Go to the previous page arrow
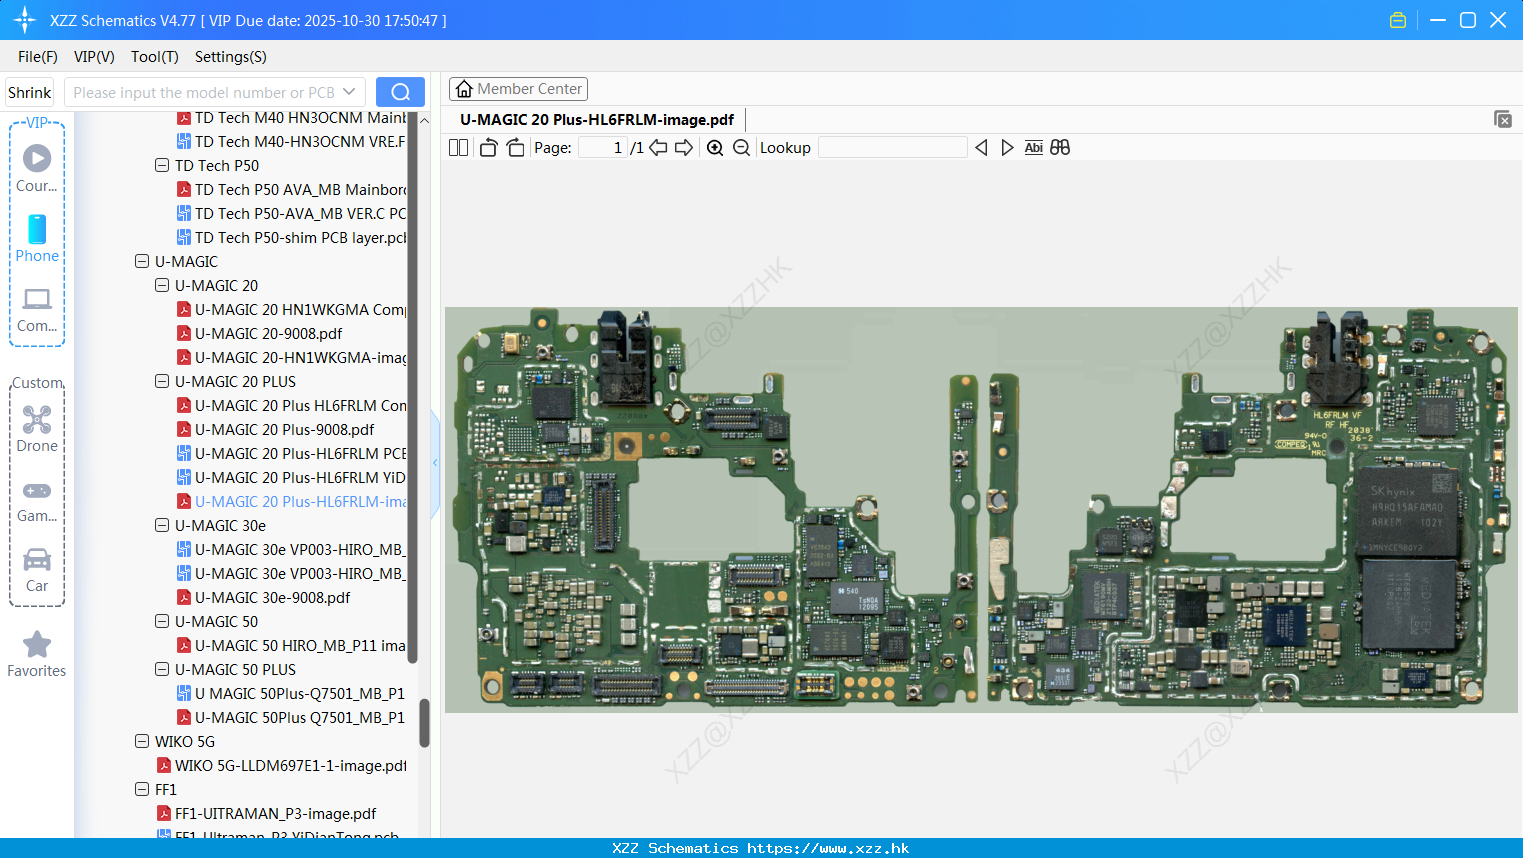This screenshot has width=1523, height=858. [x=658, y=148]
